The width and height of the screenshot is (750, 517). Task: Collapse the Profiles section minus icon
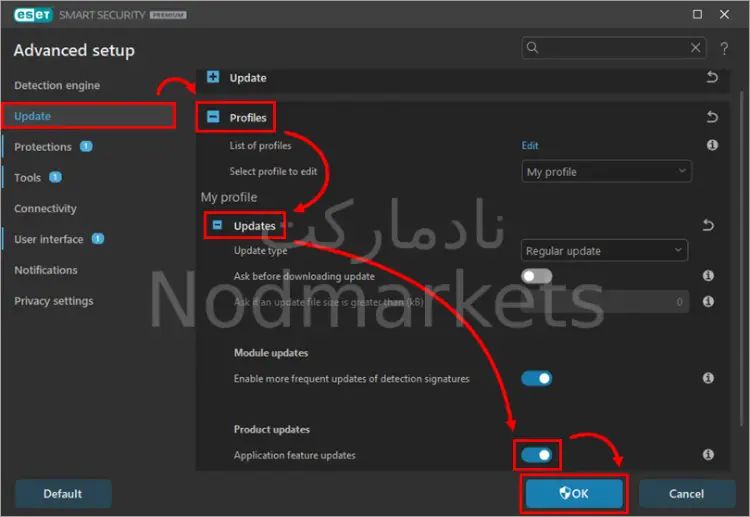point(213,116)
